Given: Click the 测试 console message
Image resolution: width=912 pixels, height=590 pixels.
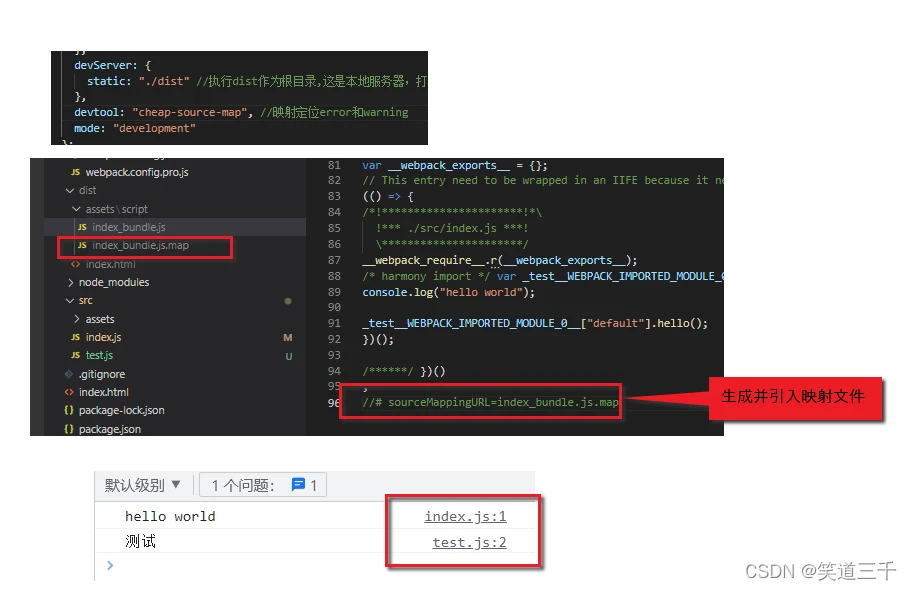Looking at the screenshot, I should tap(141, 542).
